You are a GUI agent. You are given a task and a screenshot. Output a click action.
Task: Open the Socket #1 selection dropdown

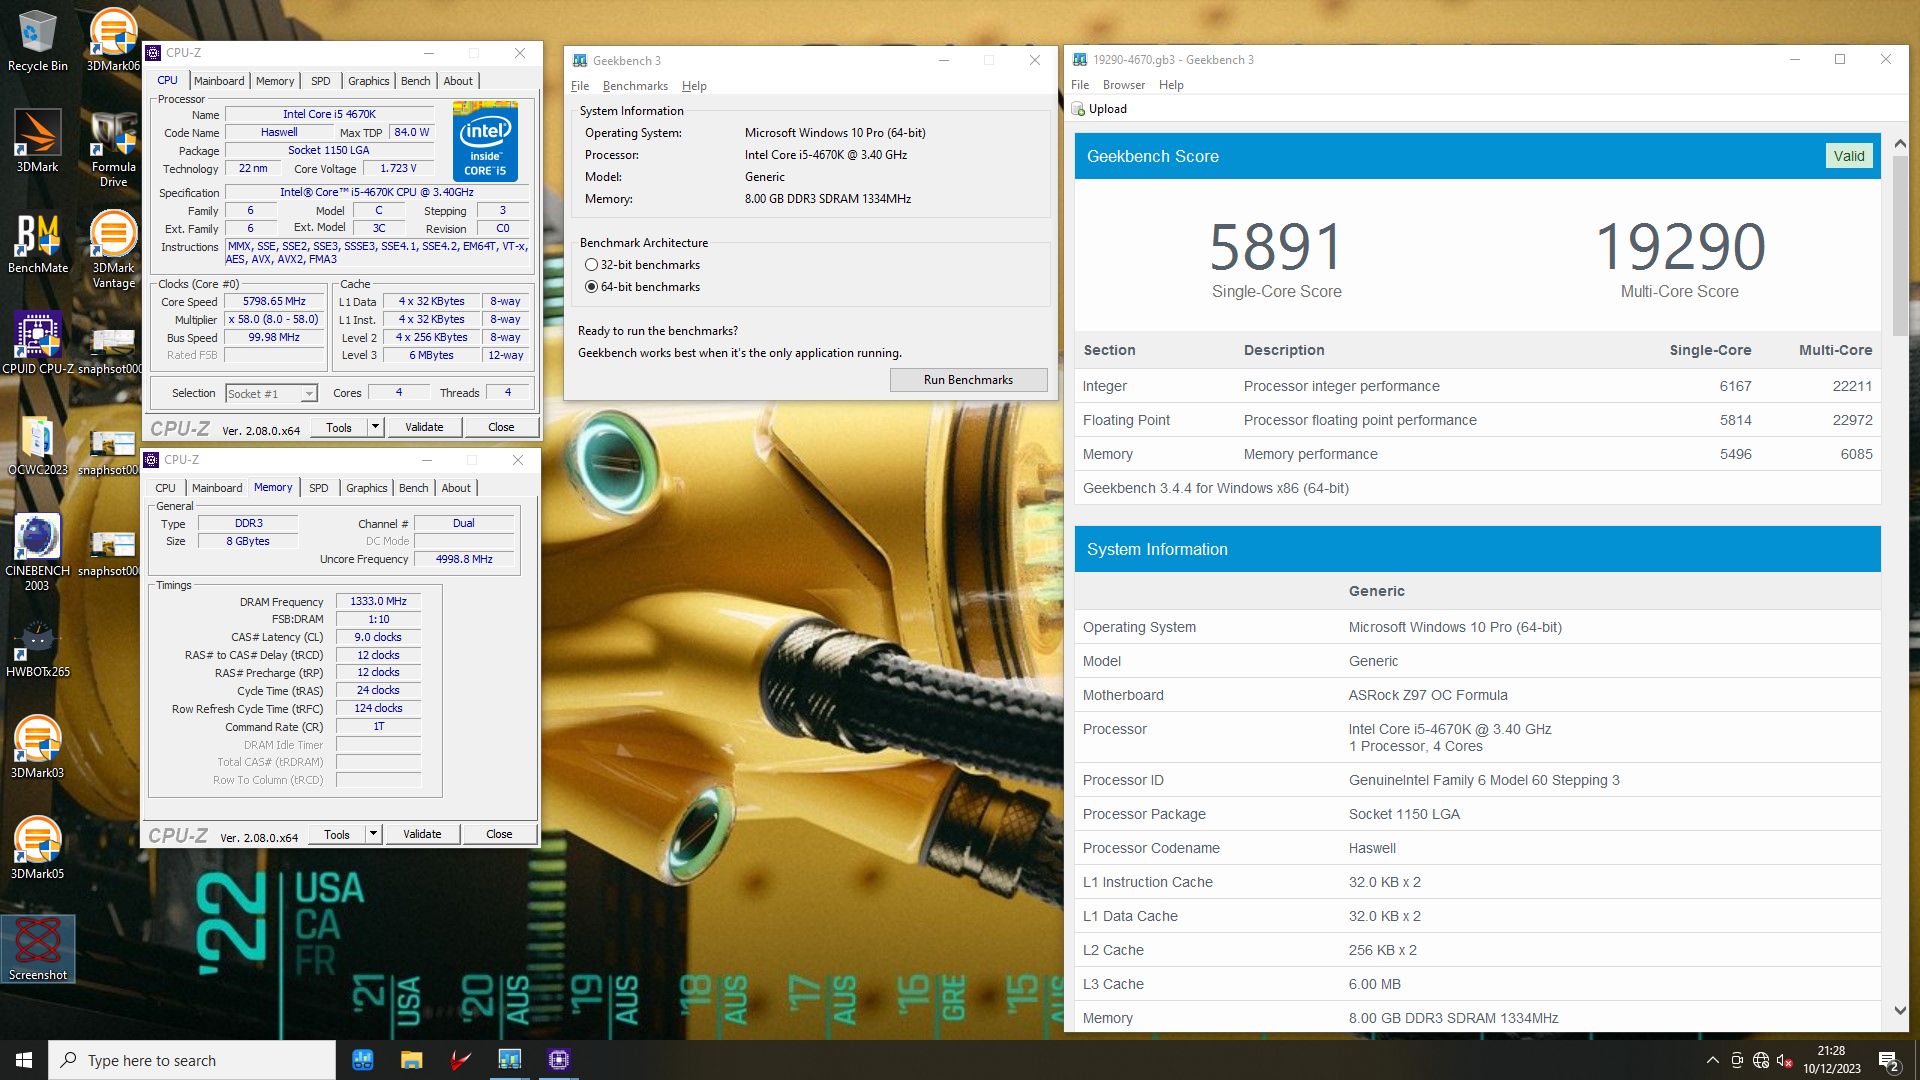pyautogui.click(x=272, y=394)
